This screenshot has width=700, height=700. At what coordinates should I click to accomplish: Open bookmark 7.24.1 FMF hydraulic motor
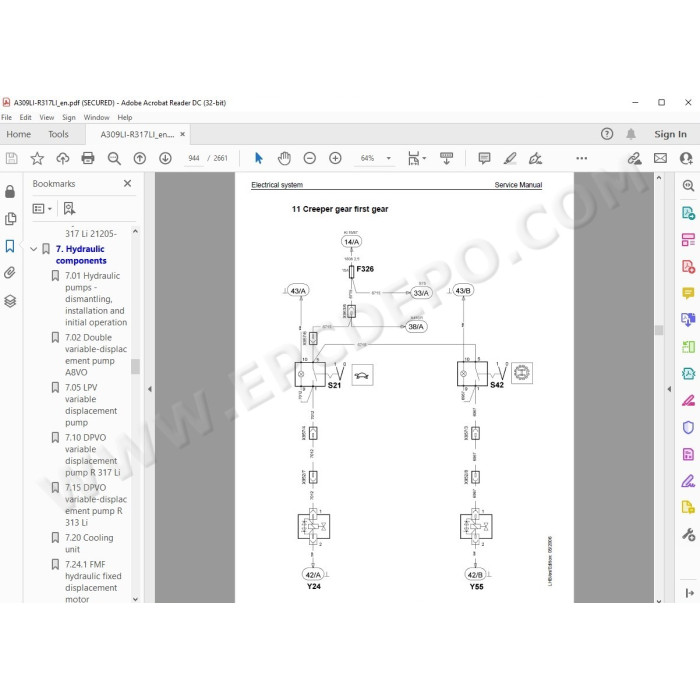tap(93, 581)
